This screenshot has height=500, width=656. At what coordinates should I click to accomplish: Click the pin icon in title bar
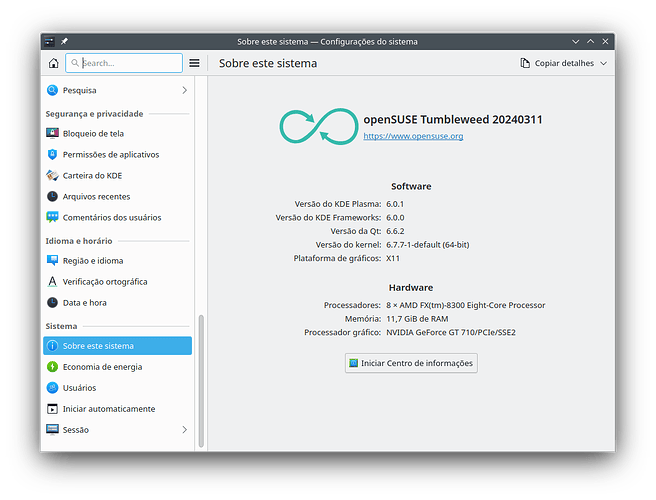[64, 41]
